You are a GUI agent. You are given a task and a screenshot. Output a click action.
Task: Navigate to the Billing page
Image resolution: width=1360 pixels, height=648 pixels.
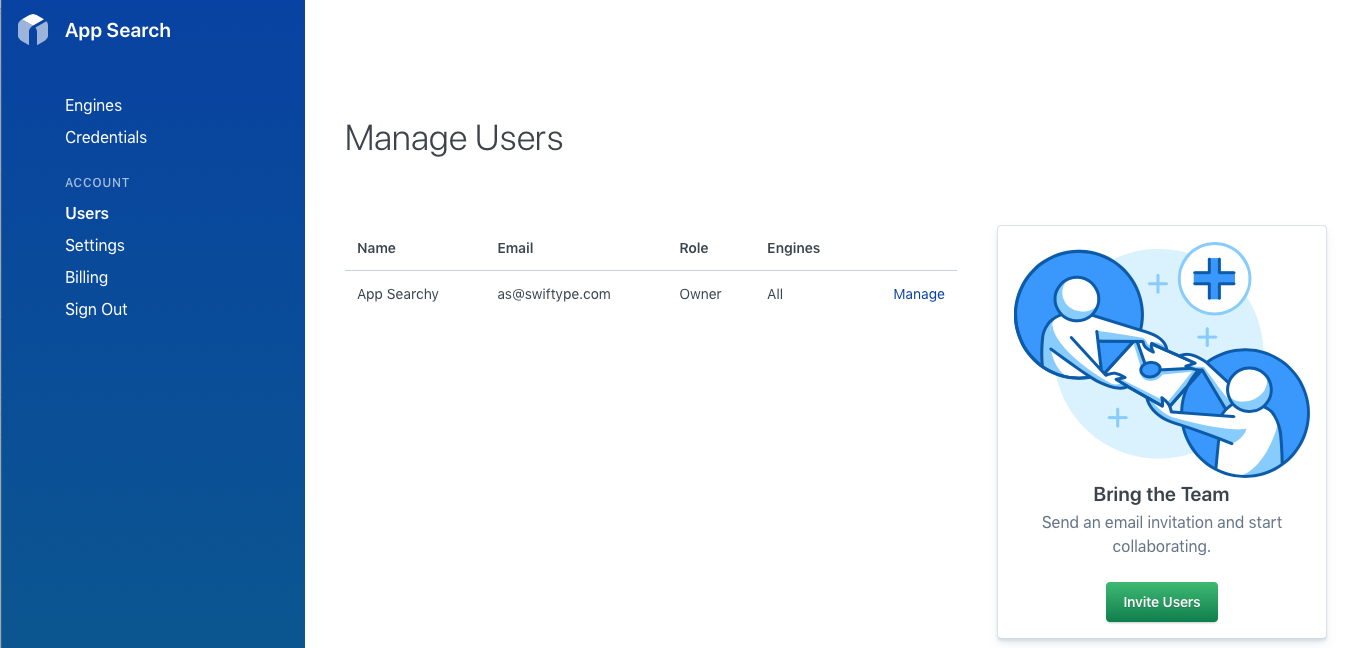[86, 277]
